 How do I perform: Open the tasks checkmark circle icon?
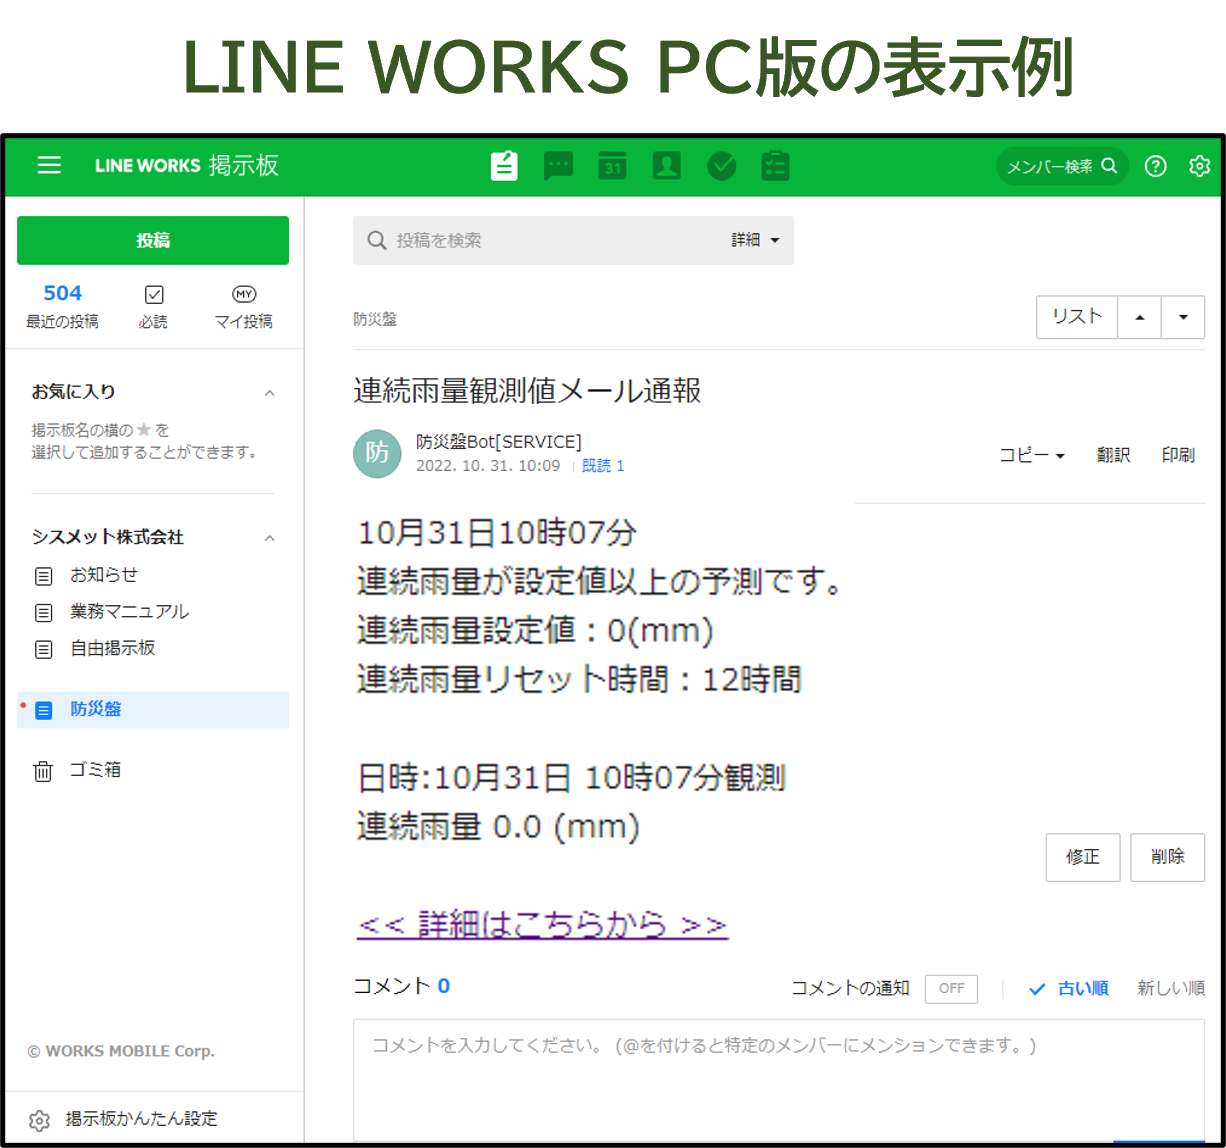[x=721, y=166]
